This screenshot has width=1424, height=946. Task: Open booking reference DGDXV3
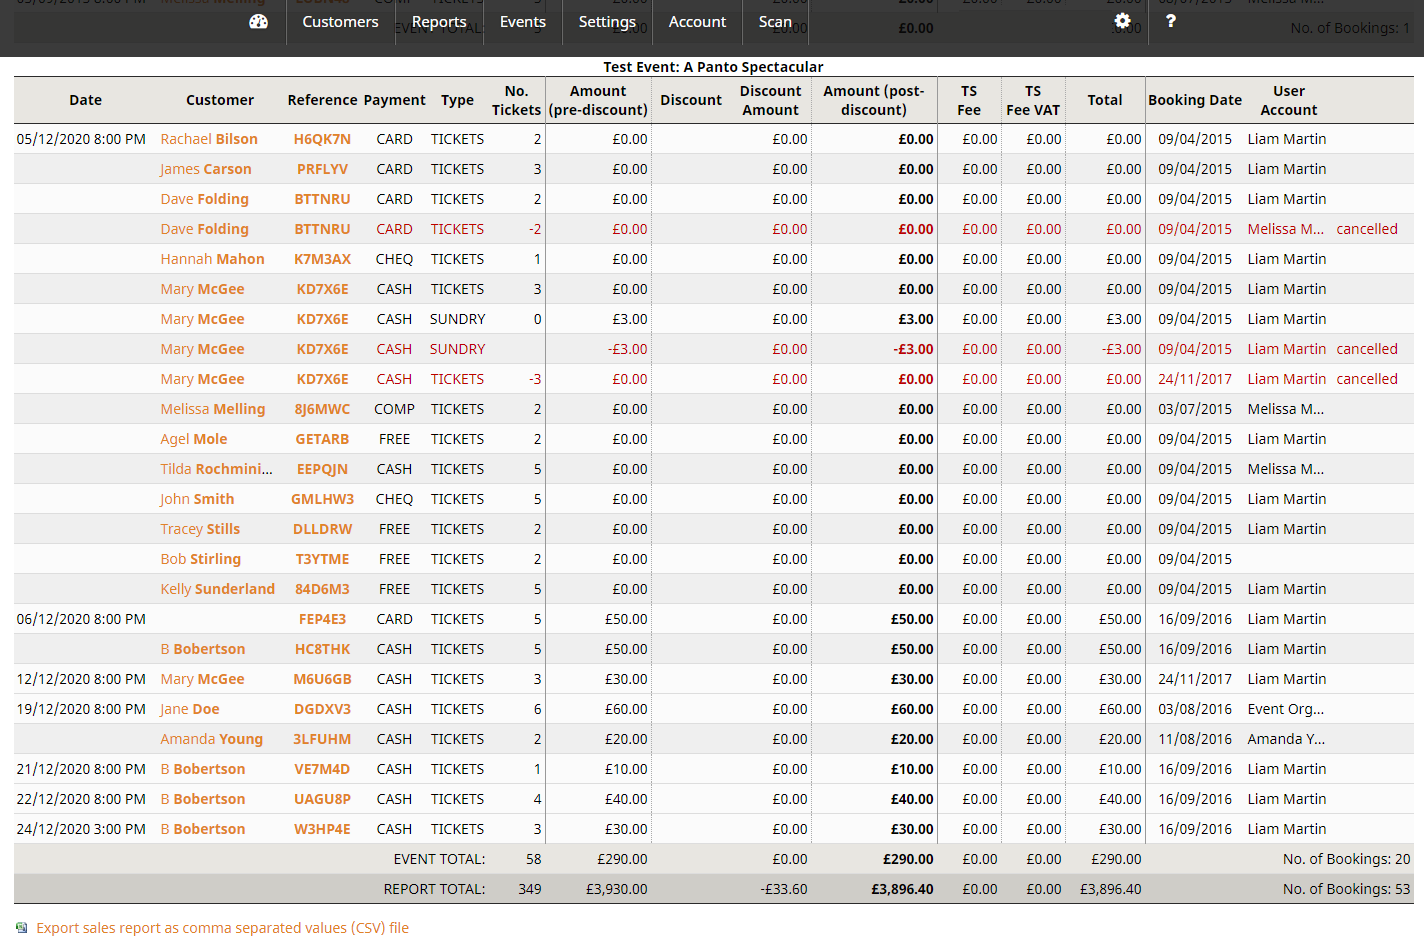pos(322,709)
